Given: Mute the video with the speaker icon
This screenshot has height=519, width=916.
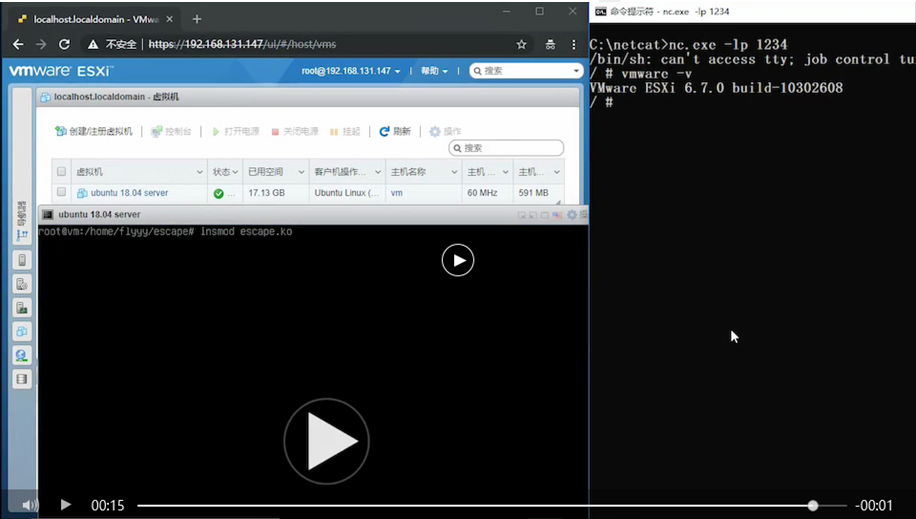Looking at the screenshot, I should (x=29, y=505).
